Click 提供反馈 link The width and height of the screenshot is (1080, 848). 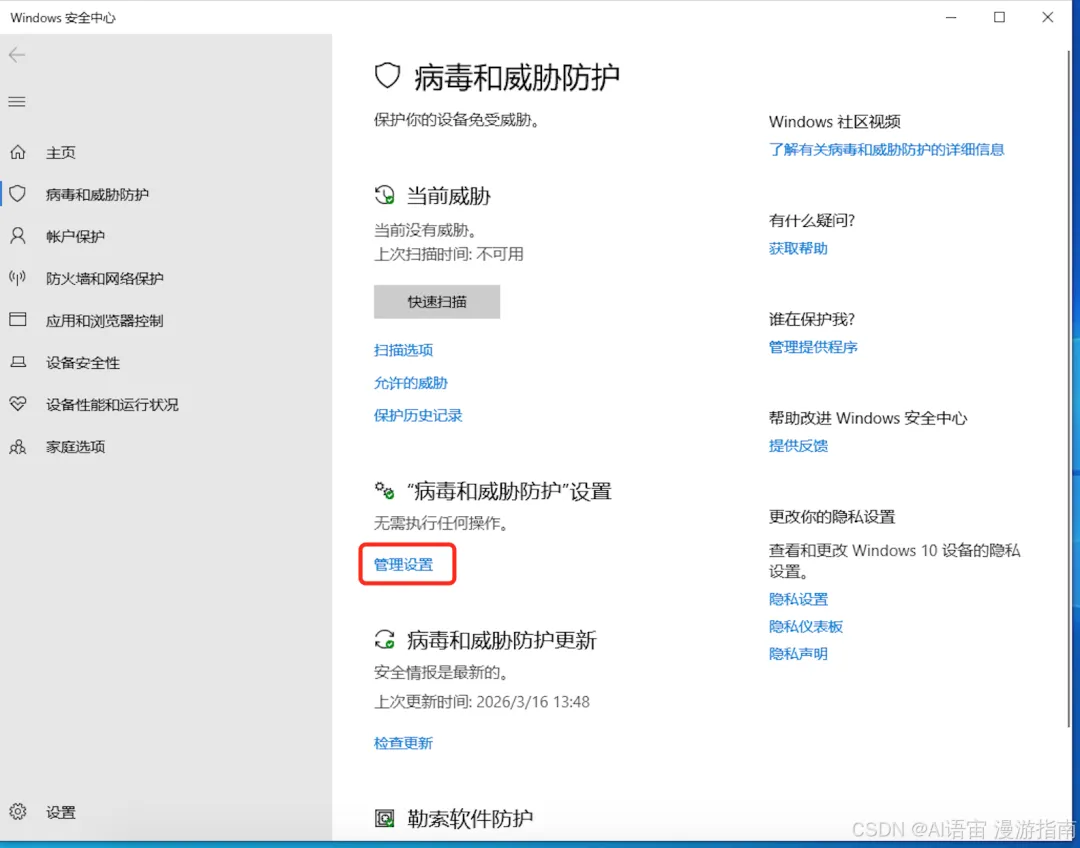click(x=798, y=446)
